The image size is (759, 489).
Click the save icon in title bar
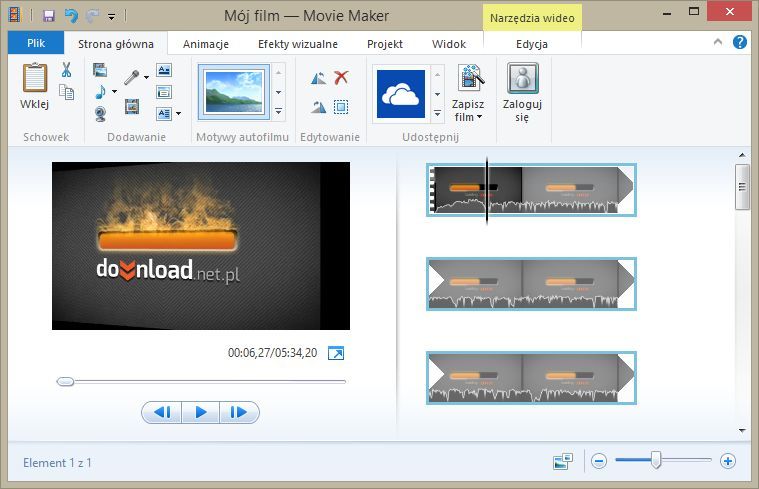tap(48, 16)
